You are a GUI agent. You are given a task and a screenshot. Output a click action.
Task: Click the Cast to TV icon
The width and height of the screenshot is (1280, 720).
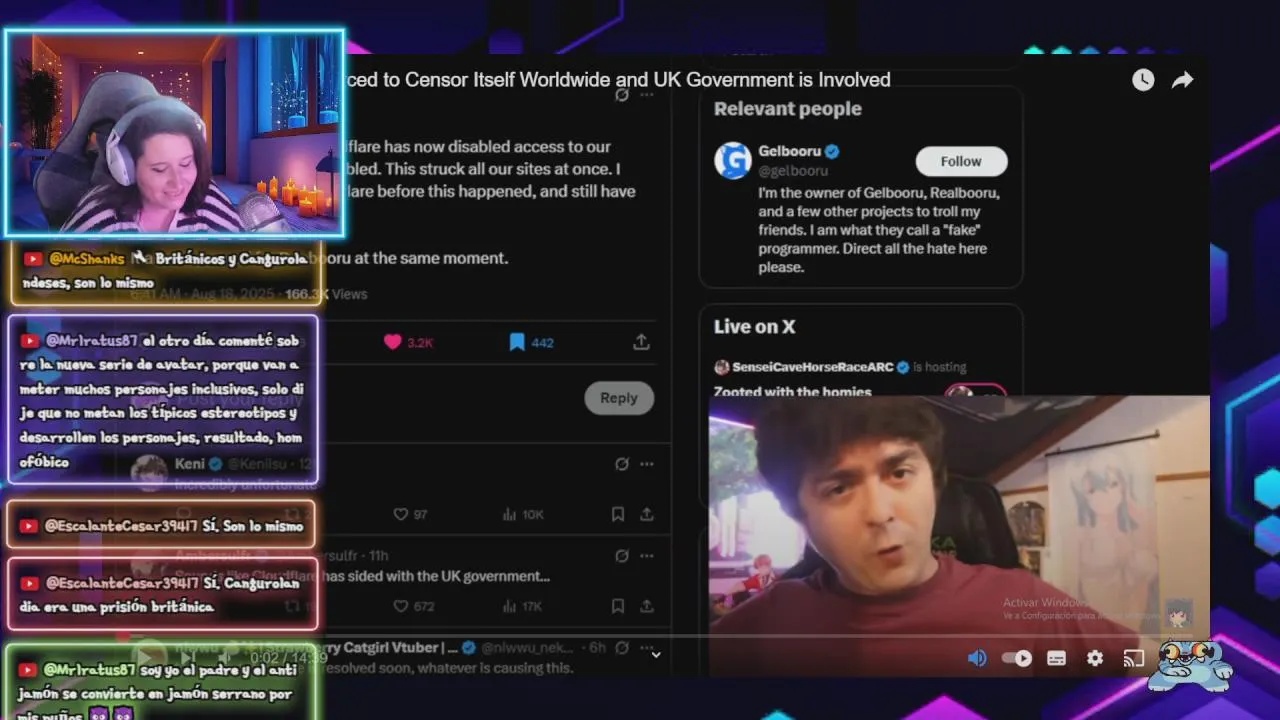(1134, 658)
